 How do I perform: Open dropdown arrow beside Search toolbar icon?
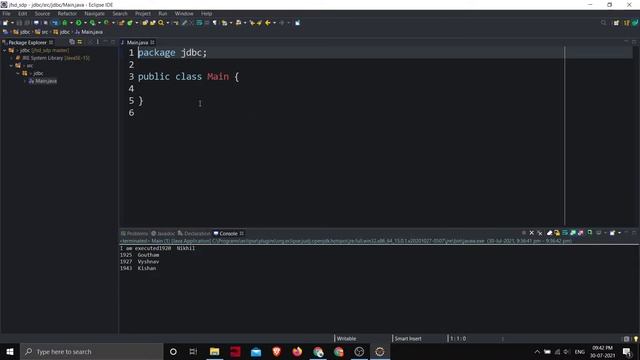click(168, 23)
